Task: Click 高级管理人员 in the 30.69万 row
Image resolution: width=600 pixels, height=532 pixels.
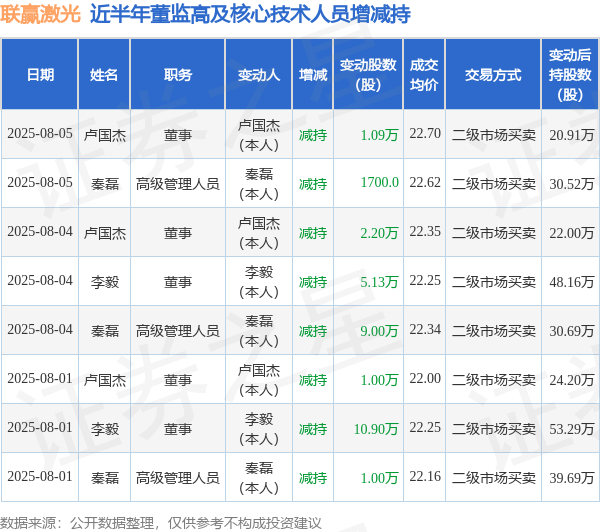Action: 178,331
